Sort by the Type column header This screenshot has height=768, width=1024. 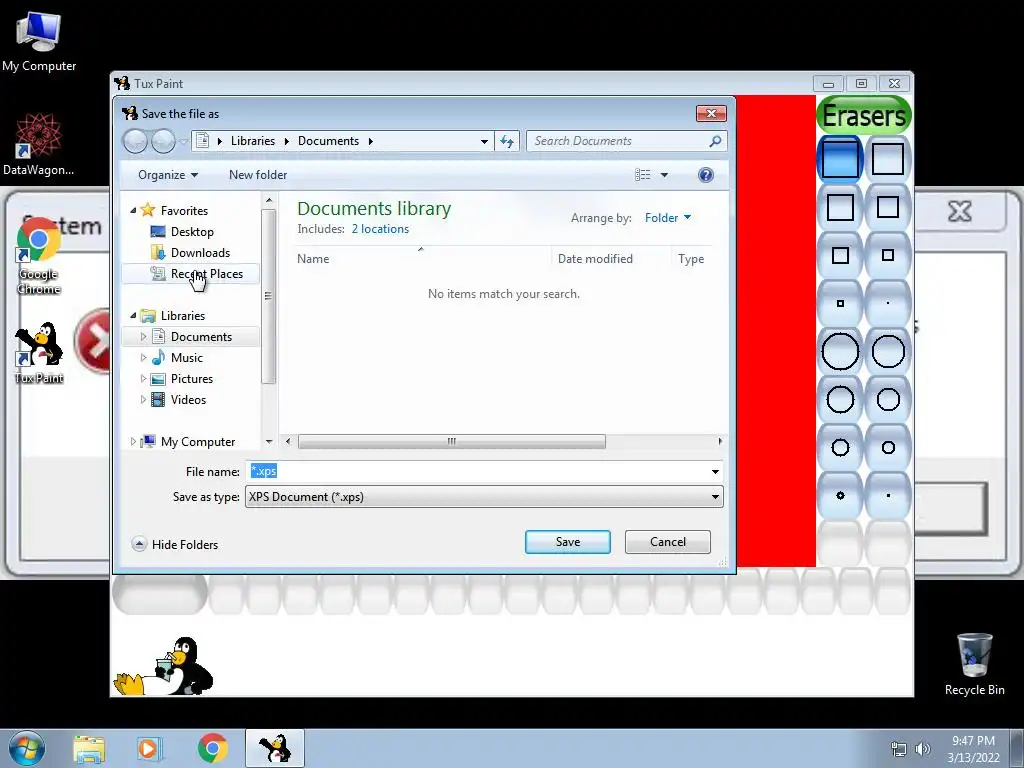tap(691, 259)
